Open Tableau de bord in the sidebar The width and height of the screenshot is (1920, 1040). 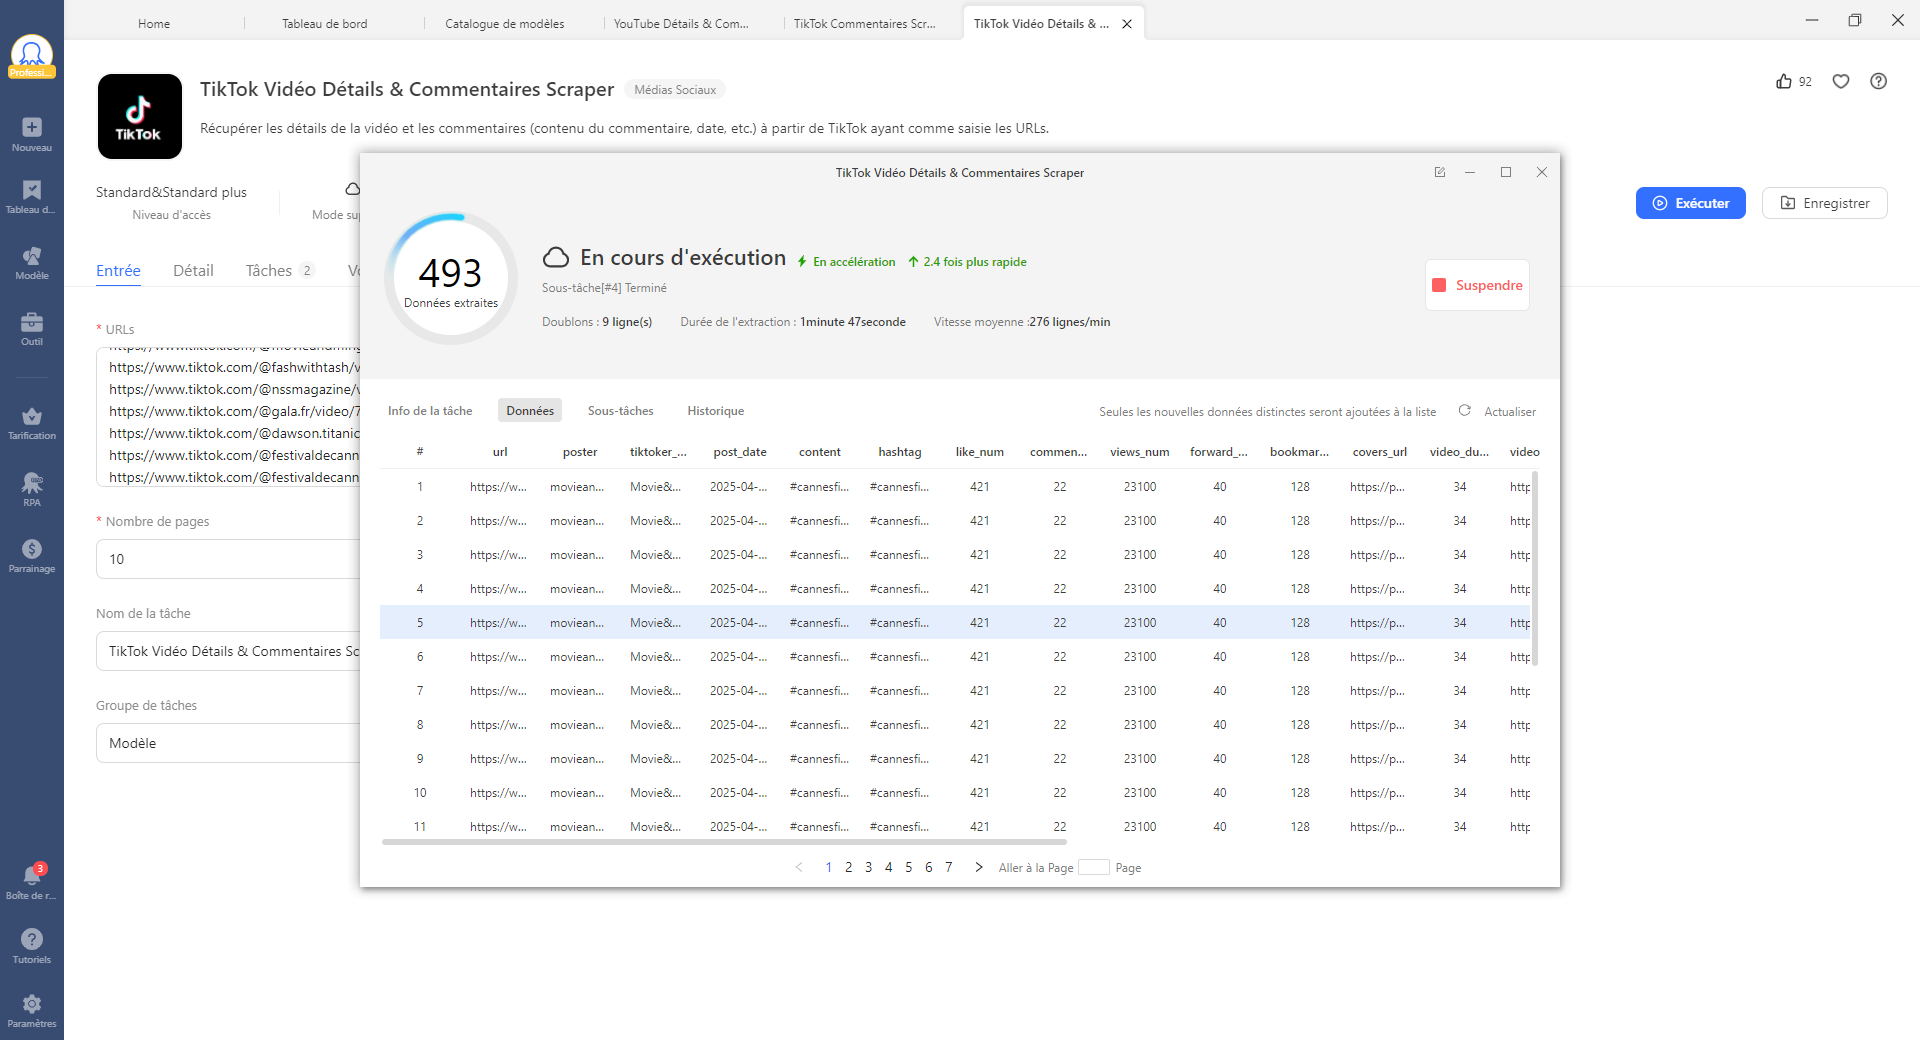(32, 197)
